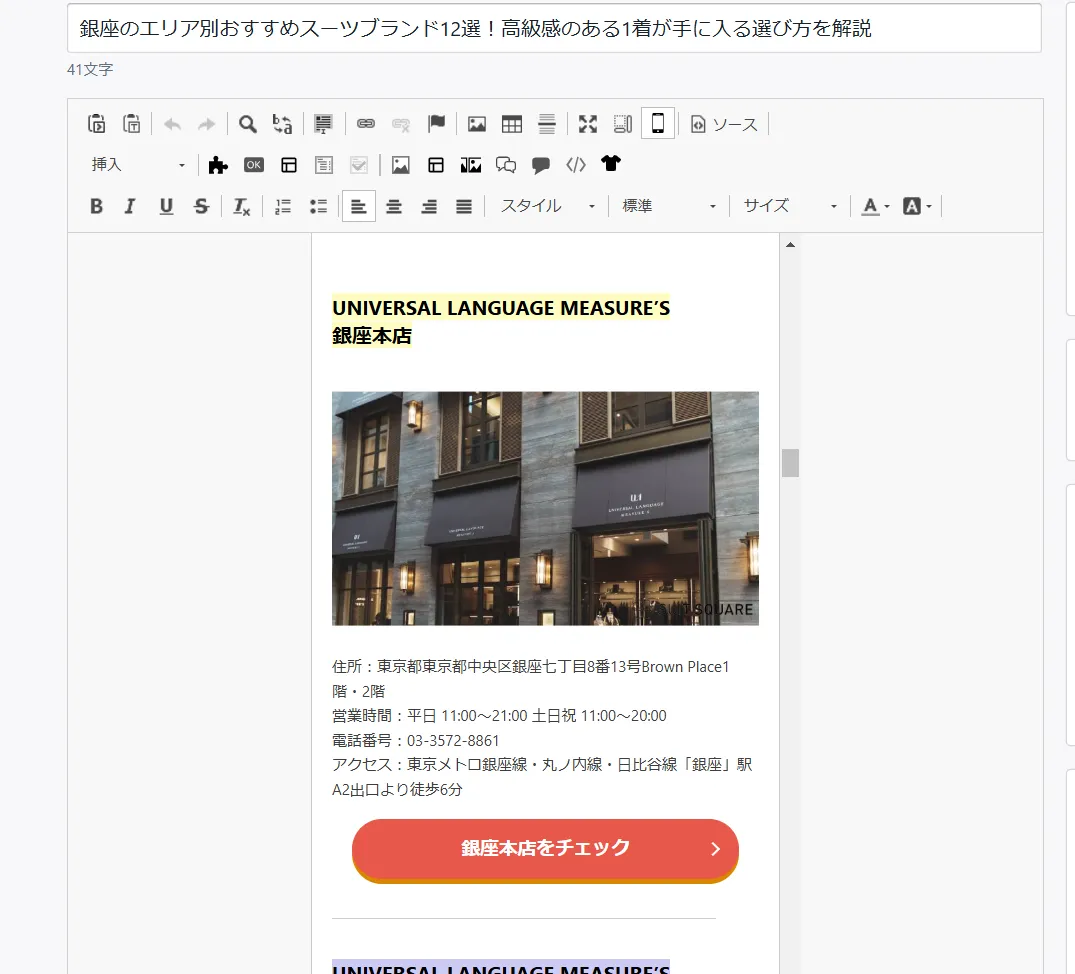Toggle bold formatting
The image size is (1075, 974).
point(96,205)
